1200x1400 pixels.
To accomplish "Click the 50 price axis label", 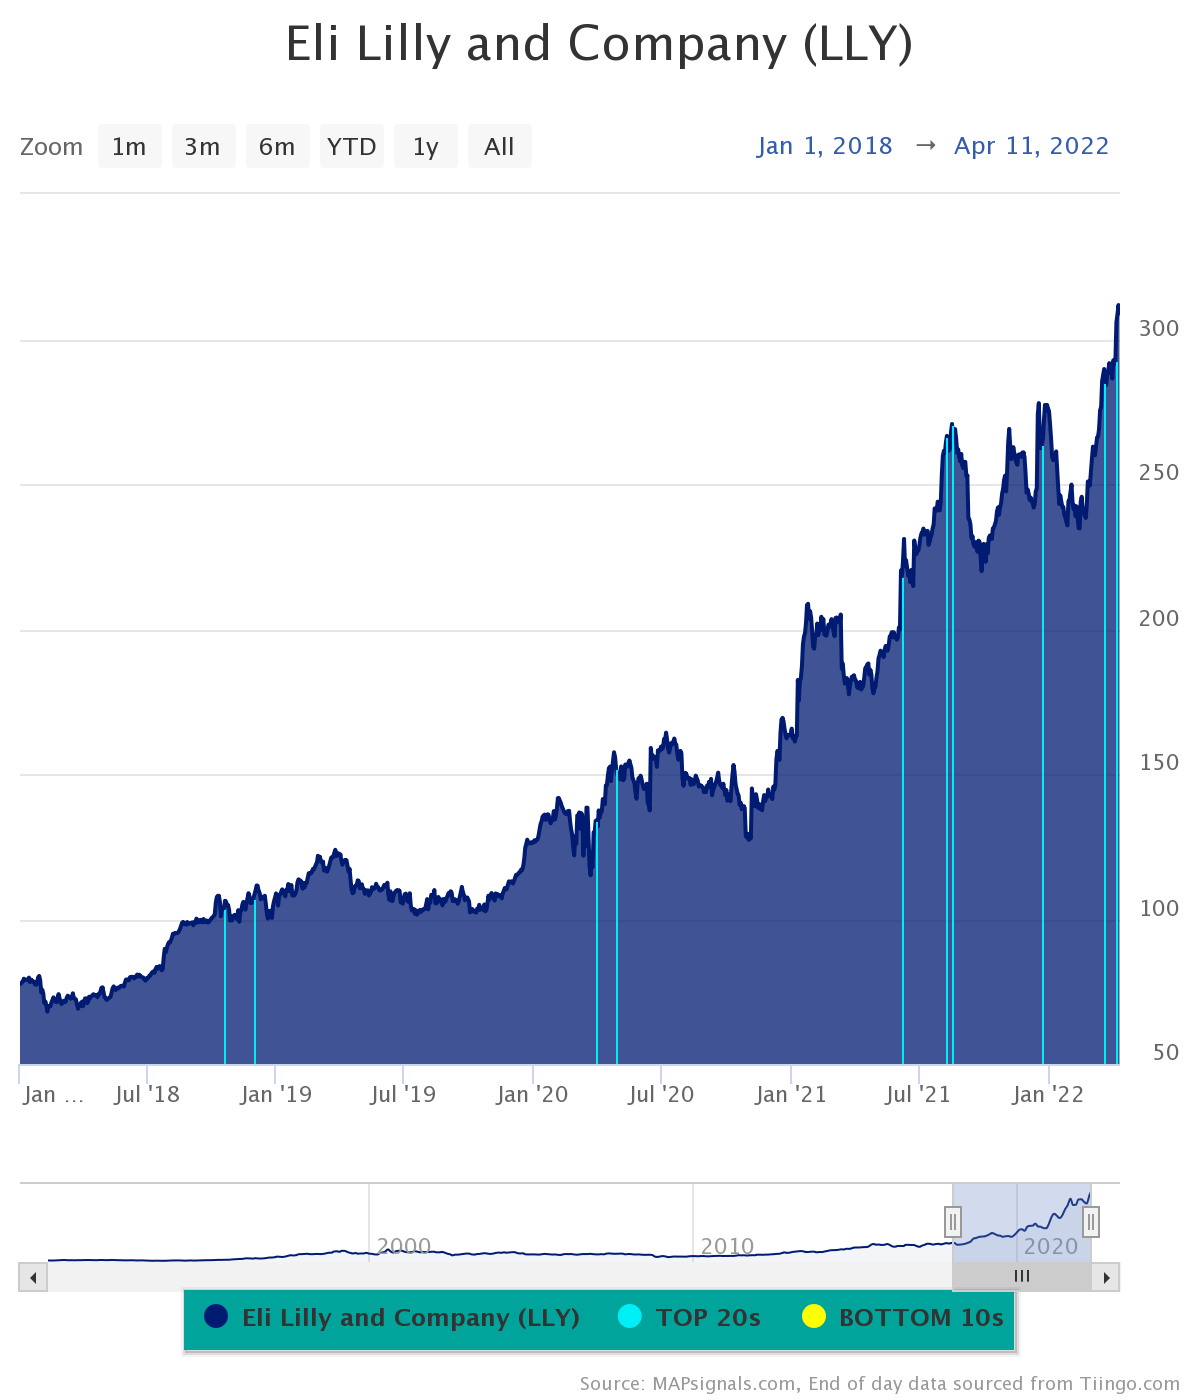I will point(1166,1052).
